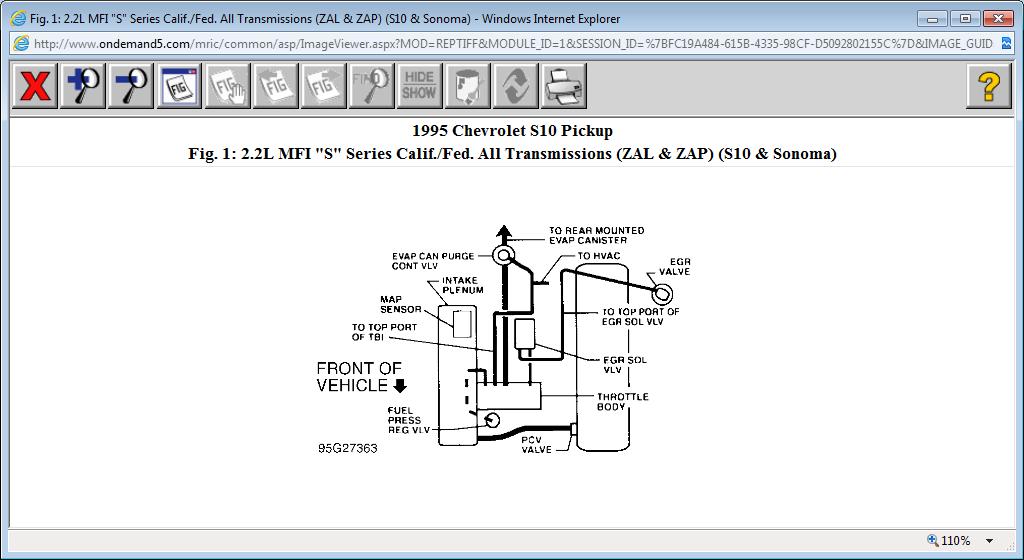This screenshot has width=1024, height=560.
Task: Click the URL address bar
Action: tap(513, 44)
